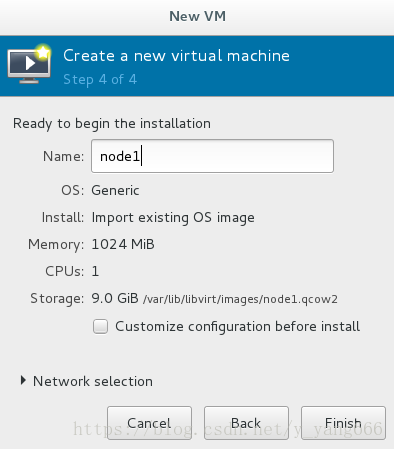The height and width of the screenshot is (449, 394).
Task: Click the '1024 MiB' memory value
Action: click(123, 244)
